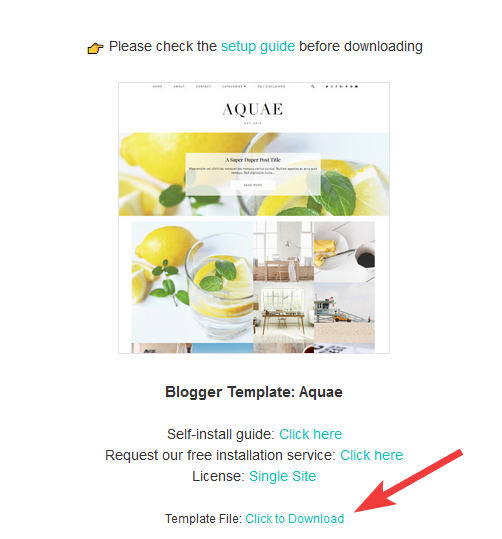Image resolution: width=502 pixels, height=539 pixels.
Task: Open the Single Site license link
Action: pos(282,476)
